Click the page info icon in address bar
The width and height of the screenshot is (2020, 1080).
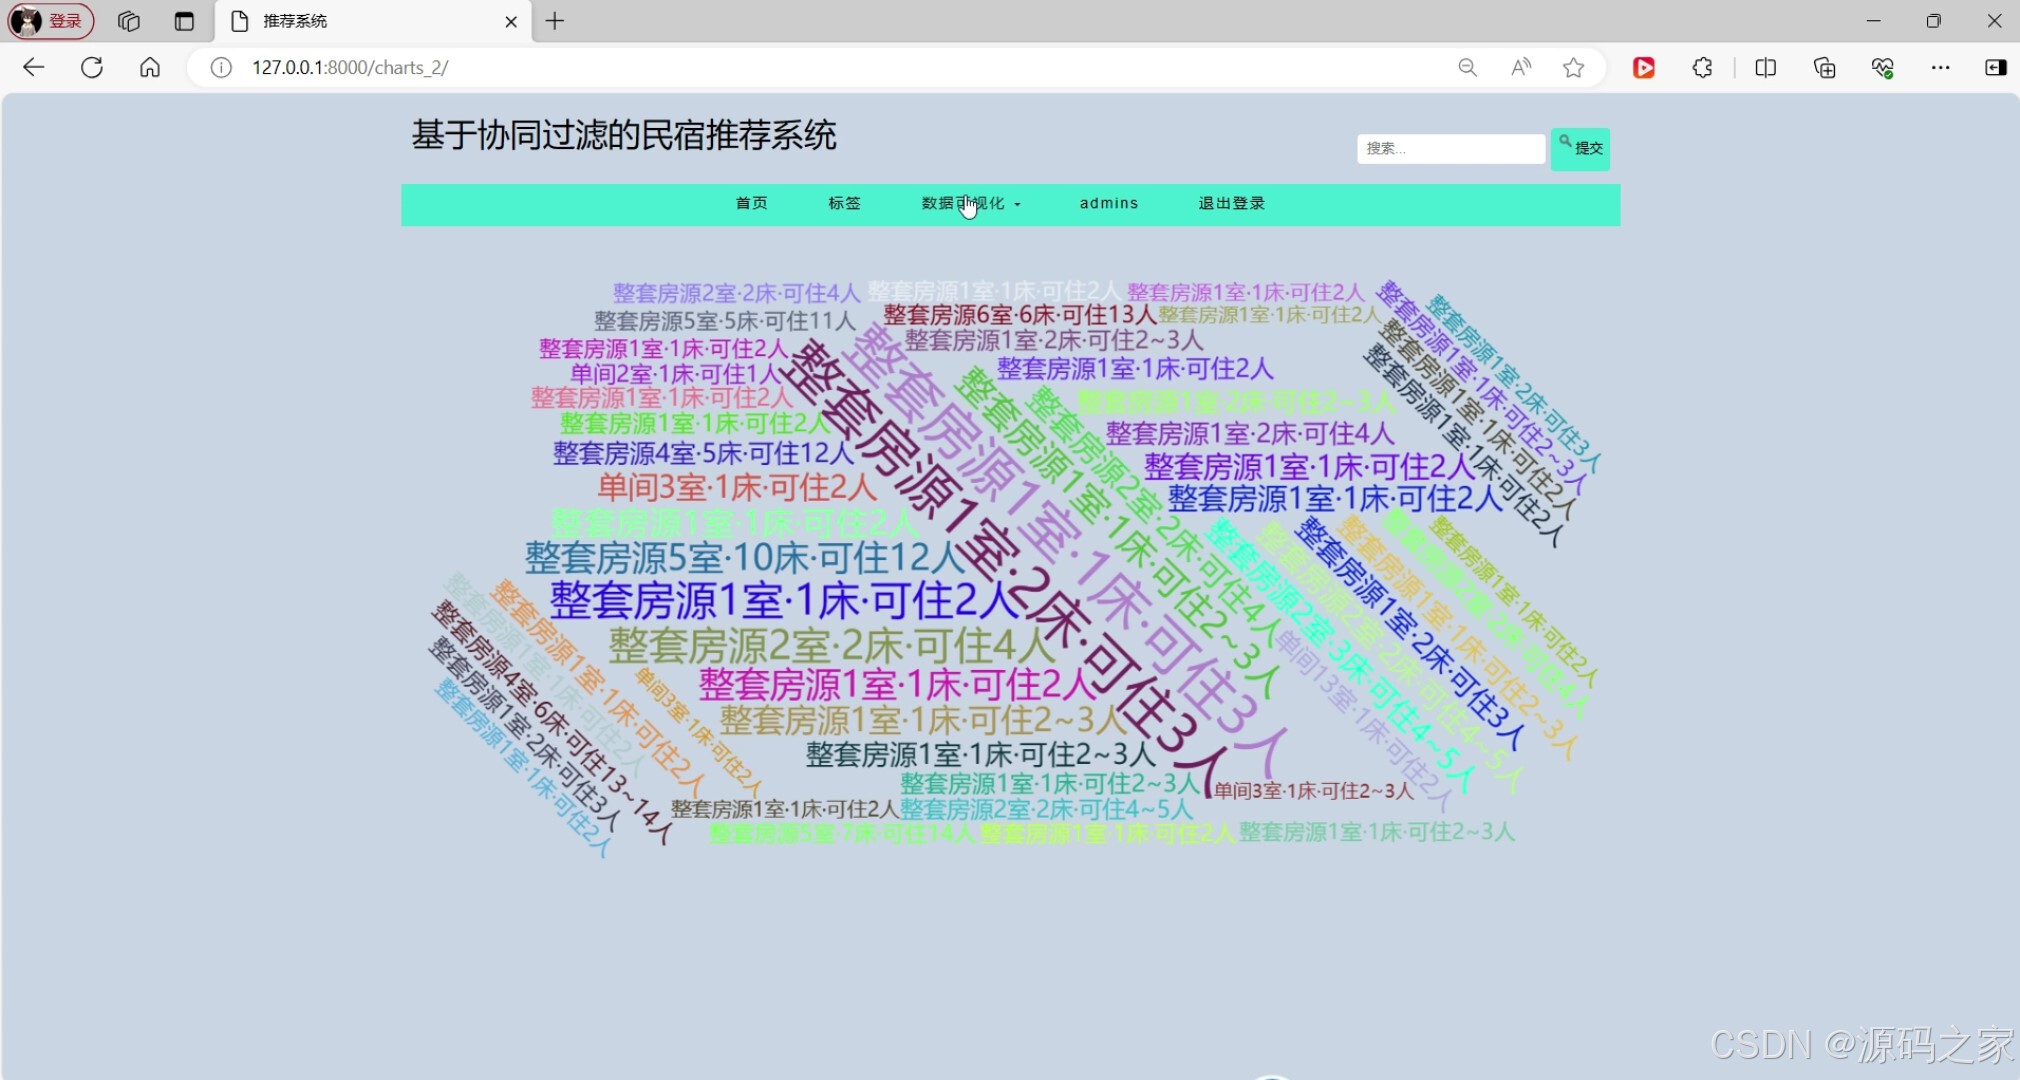pyautogui.click(x=219, y=67)
